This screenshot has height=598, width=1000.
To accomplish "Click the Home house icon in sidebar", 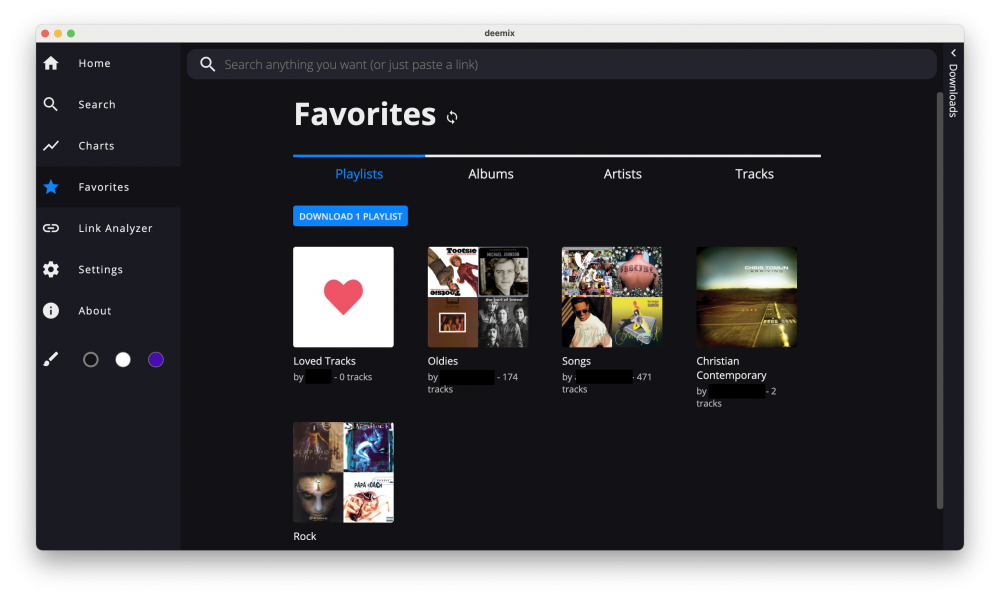I will tap(51, 63).
